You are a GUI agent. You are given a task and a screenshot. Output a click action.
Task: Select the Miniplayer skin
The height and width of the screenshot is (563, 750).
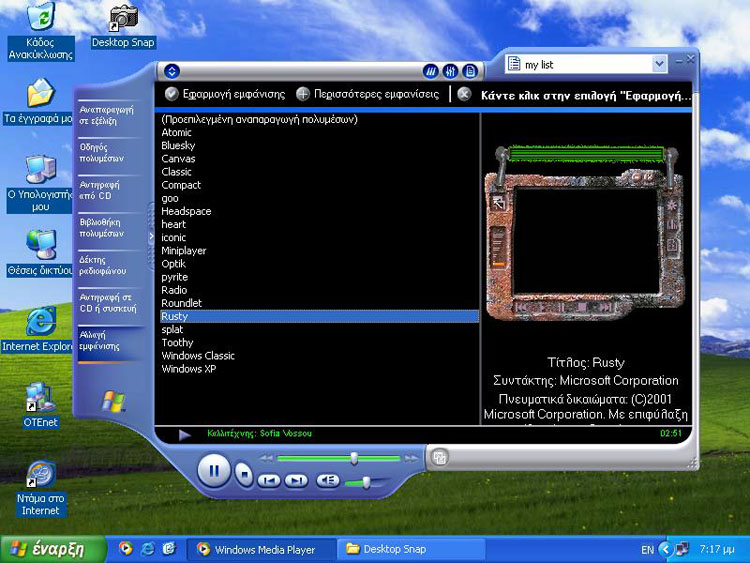point(320,251)
